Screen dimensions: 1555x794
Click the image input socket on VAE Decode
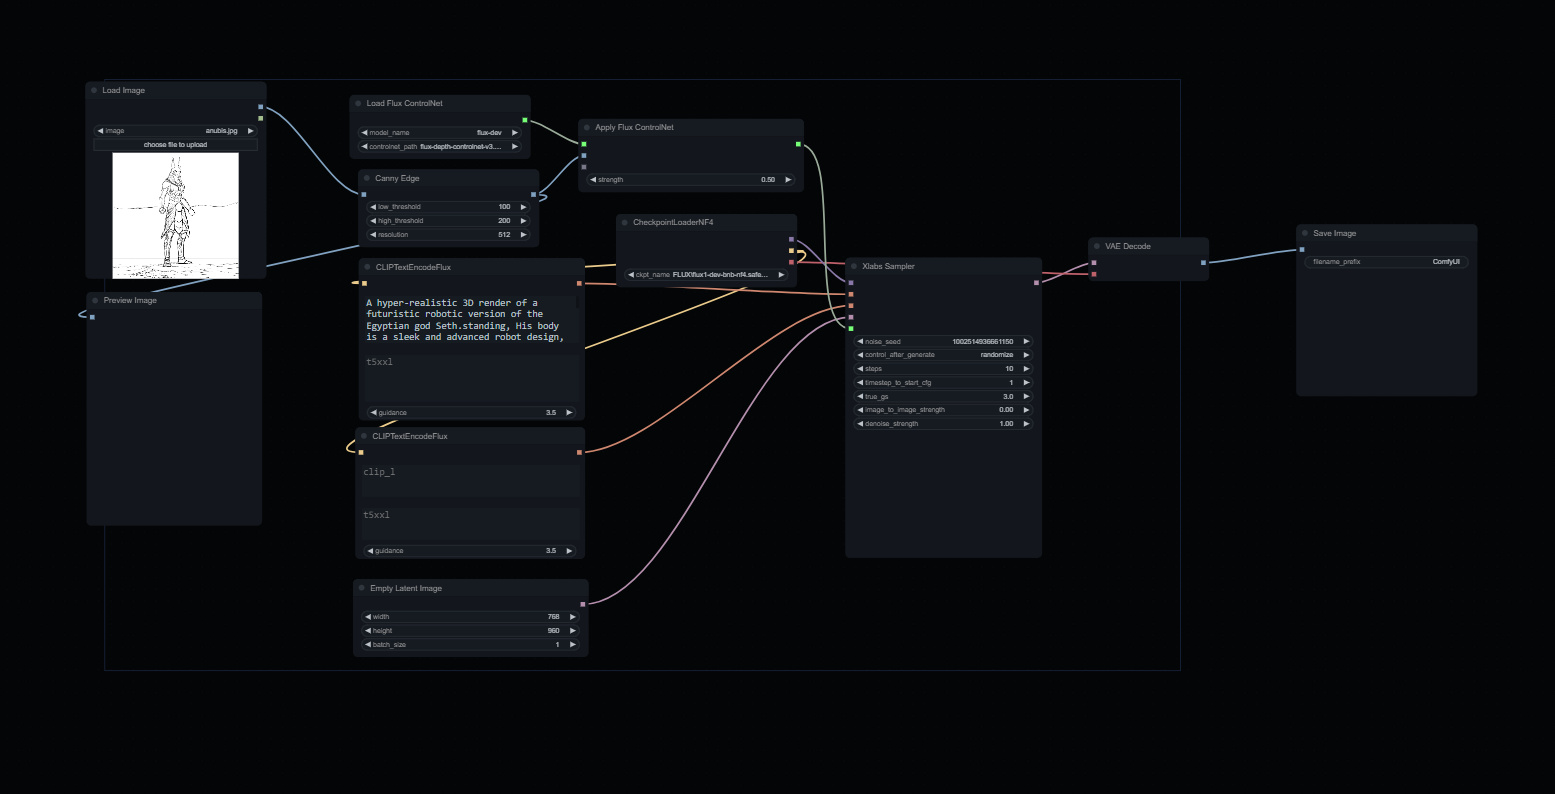(x=1095, y=261)
